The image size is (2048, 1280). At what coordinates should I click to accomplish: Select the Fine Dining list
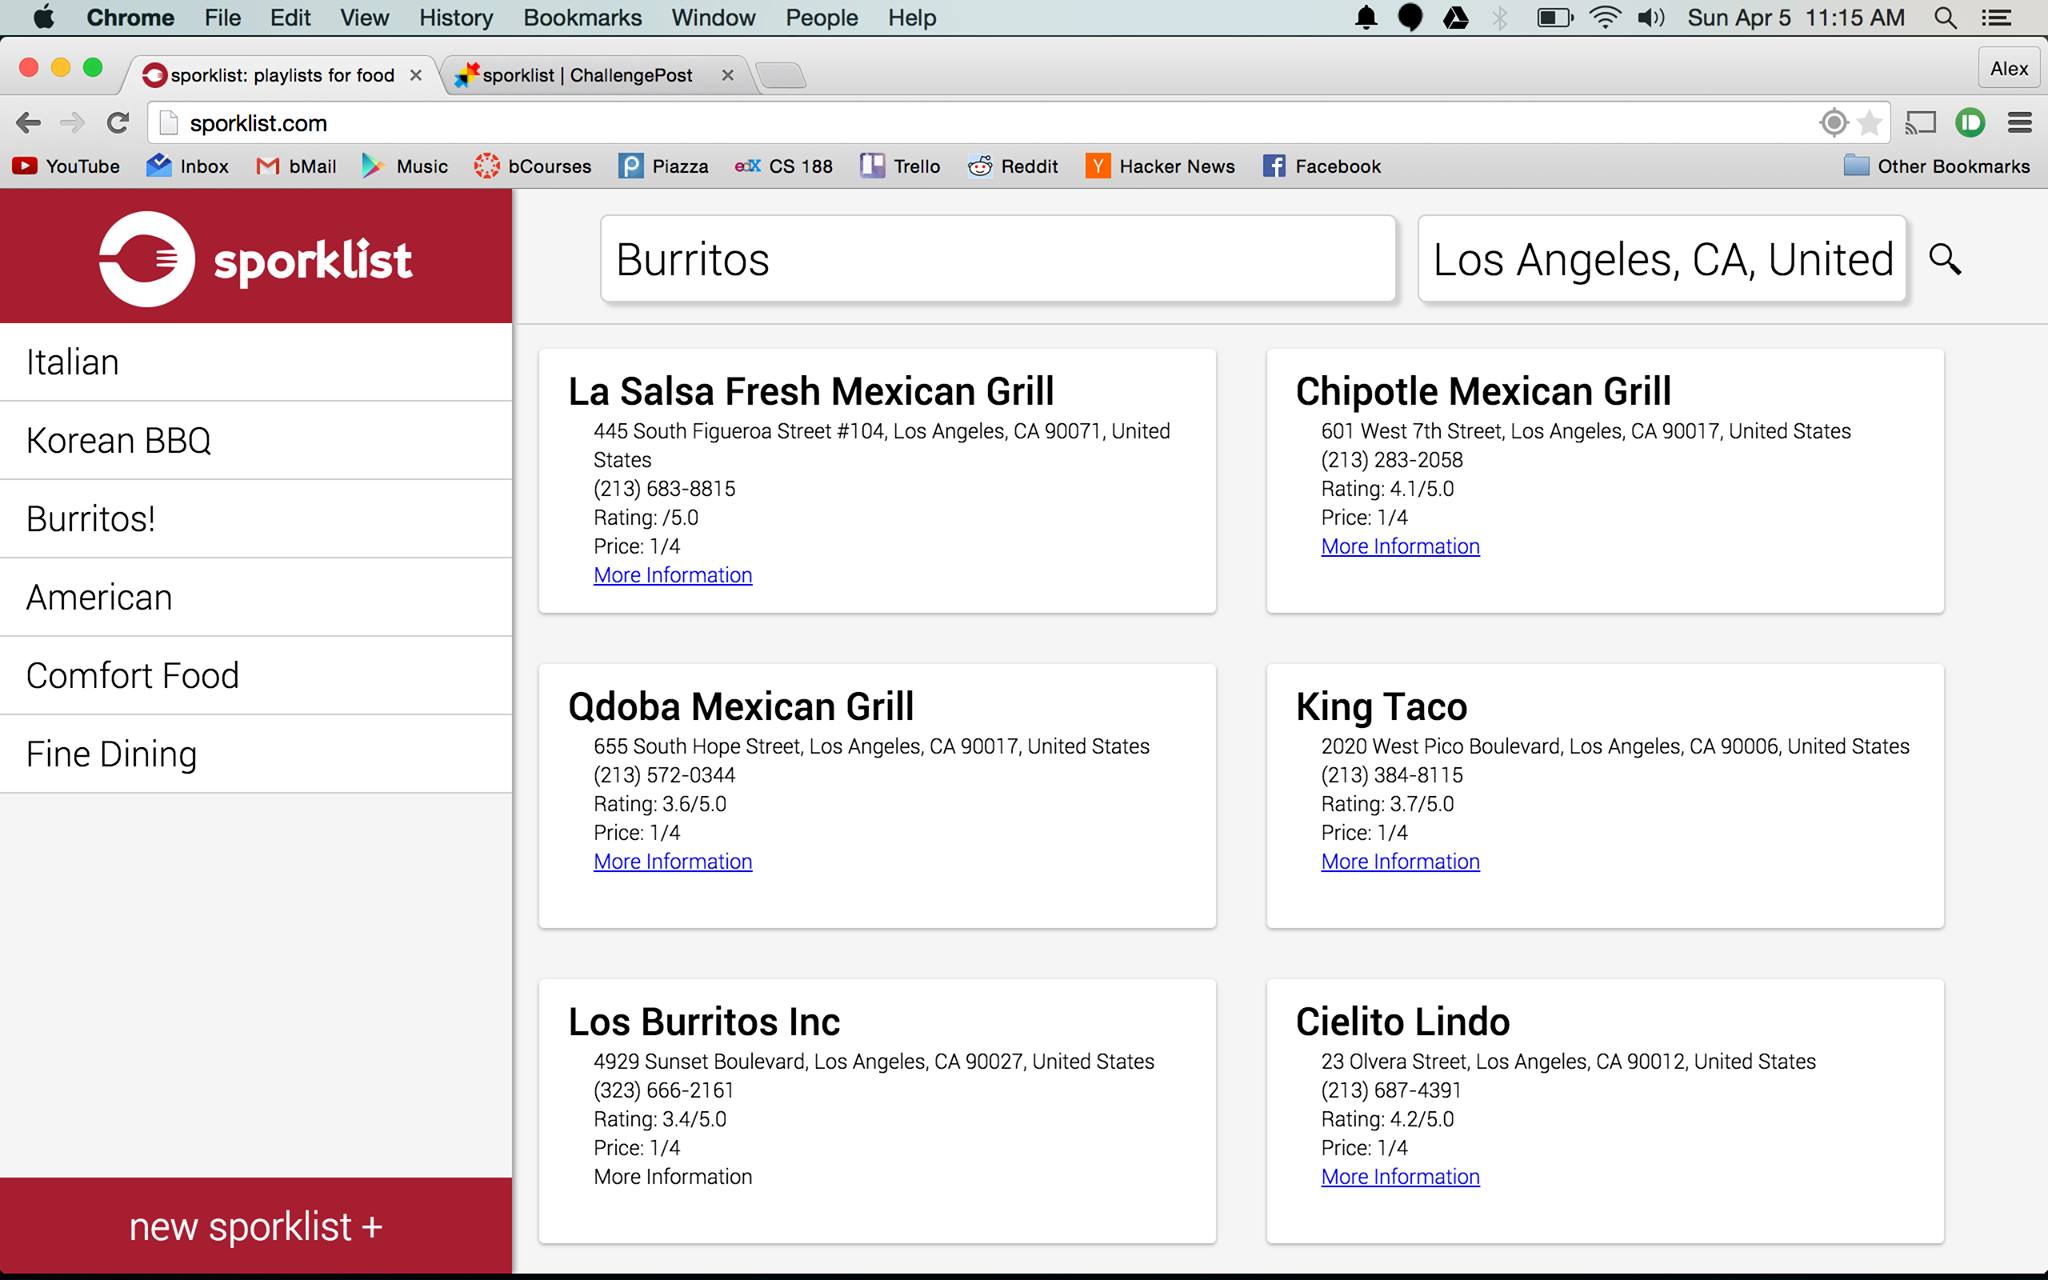(x=111, y=754)
